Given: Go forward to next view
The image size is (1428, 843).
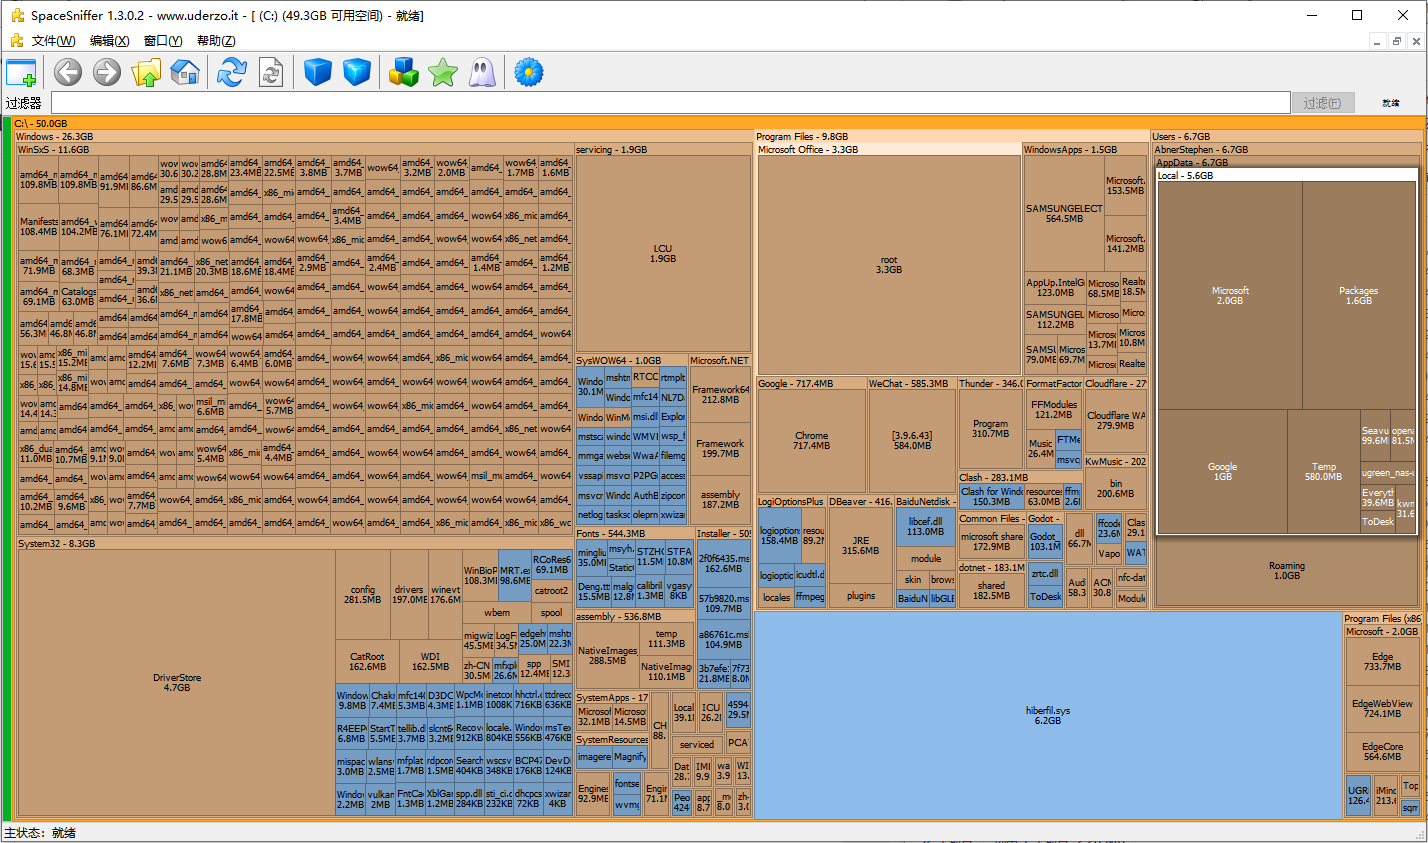Looking at the screenshot, I should point(107,72).
